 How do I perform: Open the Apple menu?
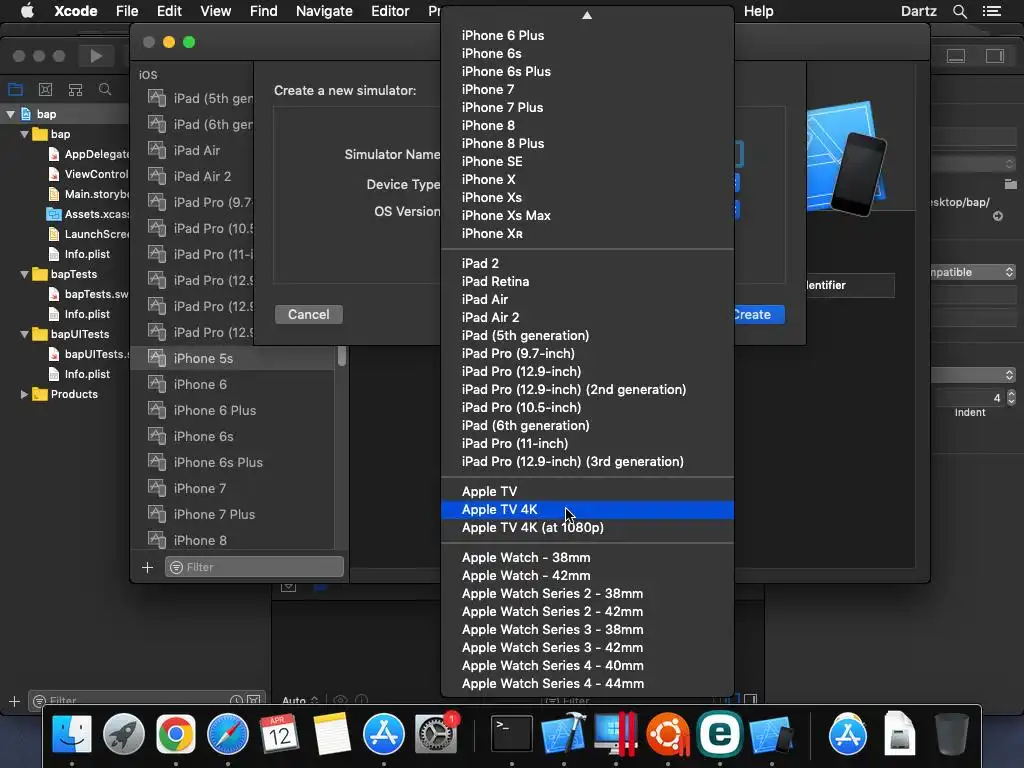pyautogui.click(x=27, y=11)
